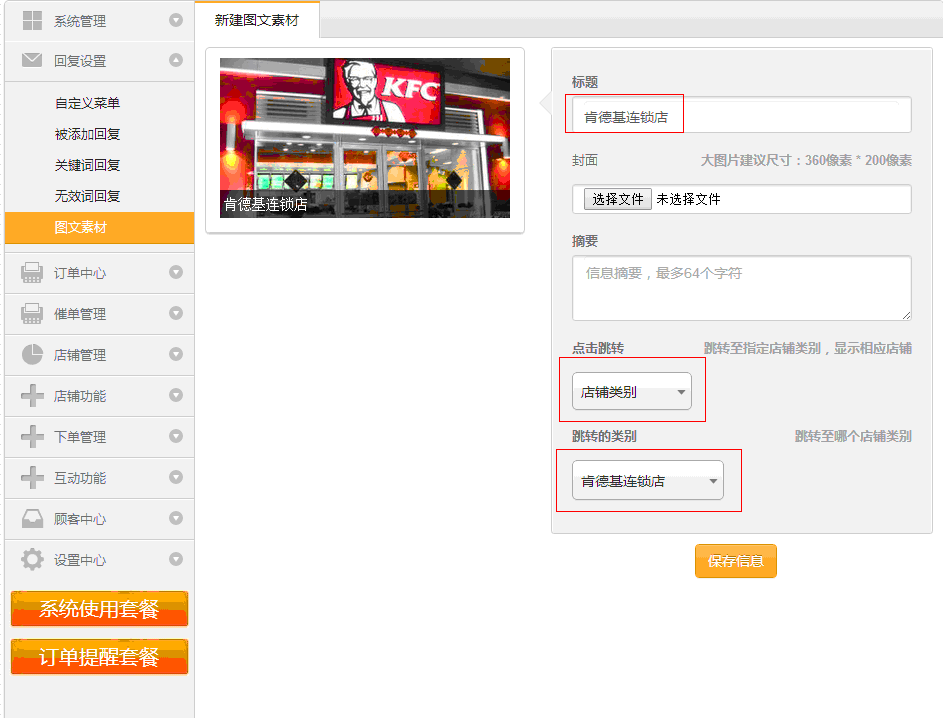Image resolution: width=943 pixels, height=718 pixels.
Task: Open the 店铺类别 jump type dropdown
Action: coord(631,391)
